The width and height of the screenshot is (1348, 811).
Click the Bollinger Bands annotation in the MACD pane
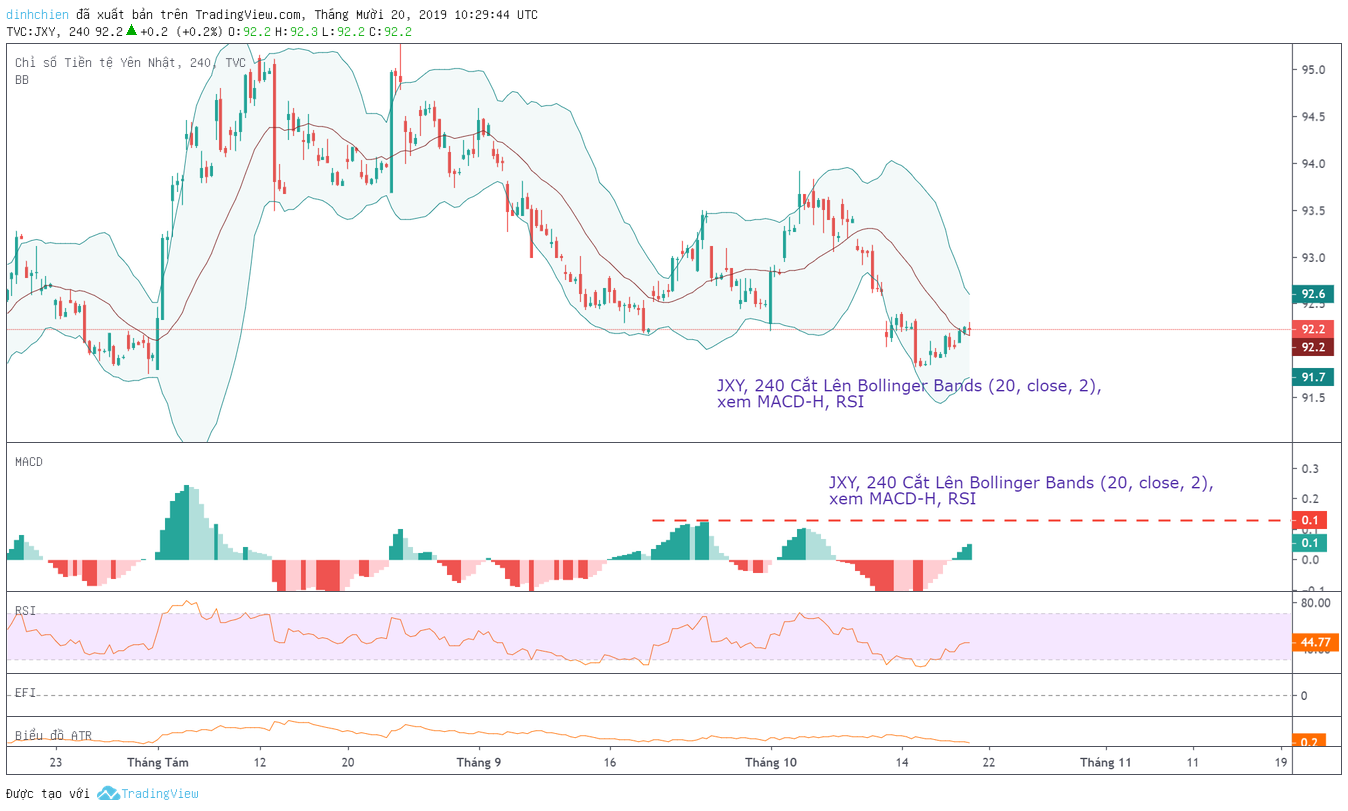(1021, 490)
